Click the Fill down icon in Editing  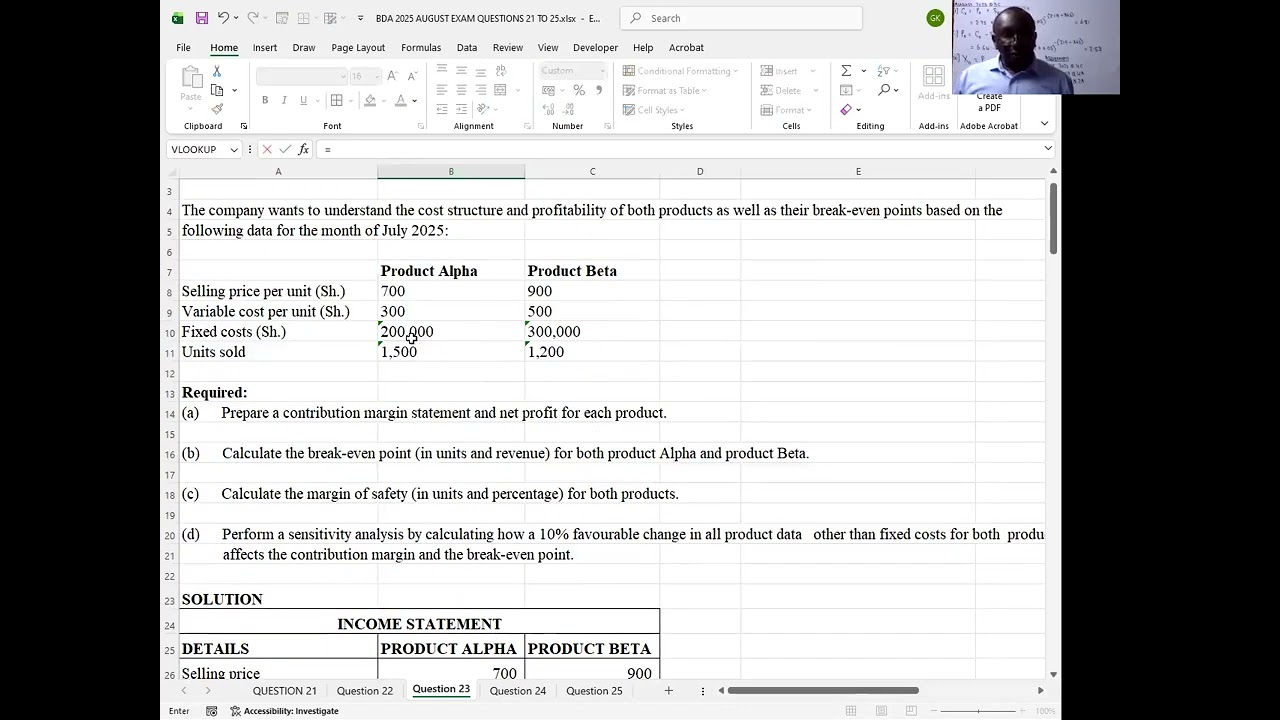(x=846, y=90)
